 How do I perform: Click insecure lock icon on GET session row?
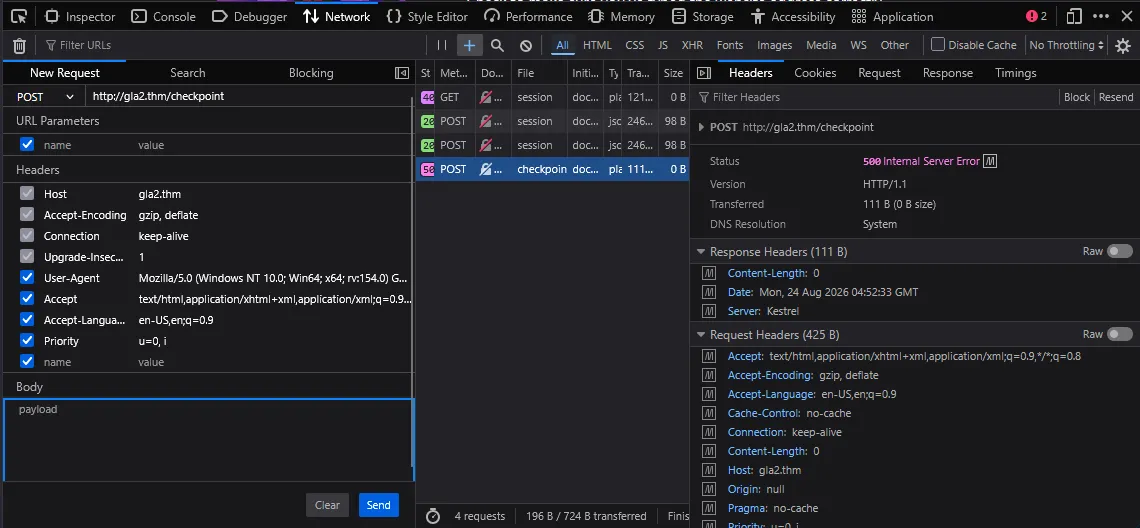pos(487,97)
